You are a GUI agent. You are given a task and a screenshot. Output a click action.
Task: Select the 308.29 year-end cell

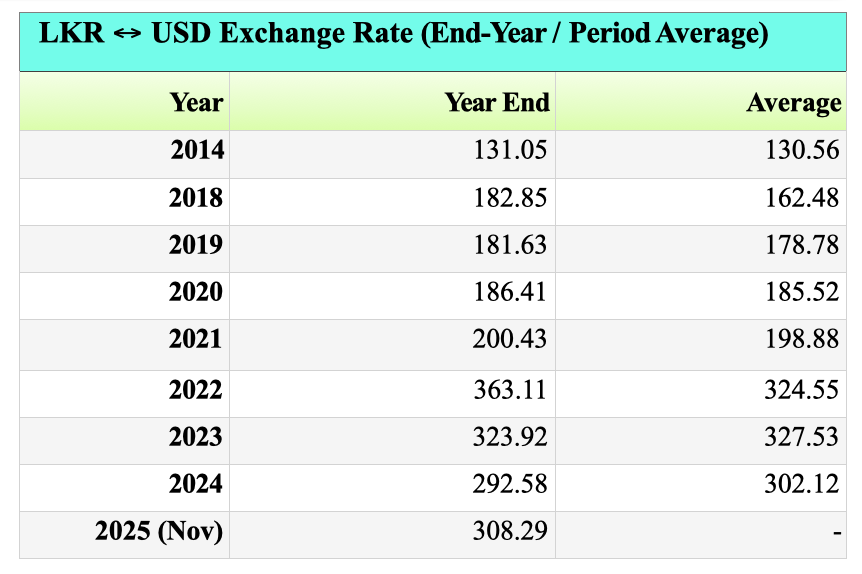[510, 531]
